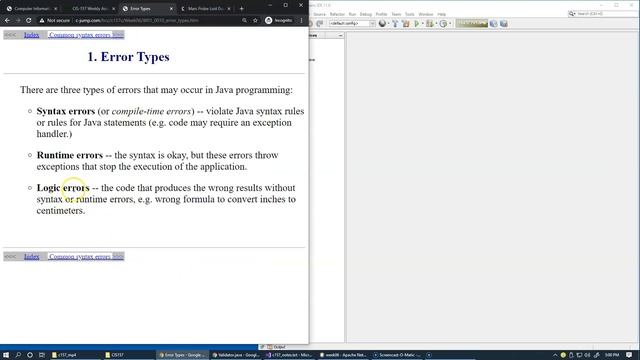Click the 'Runtime errors' bold text
640x360 pixels.
(x=70, y=155)
